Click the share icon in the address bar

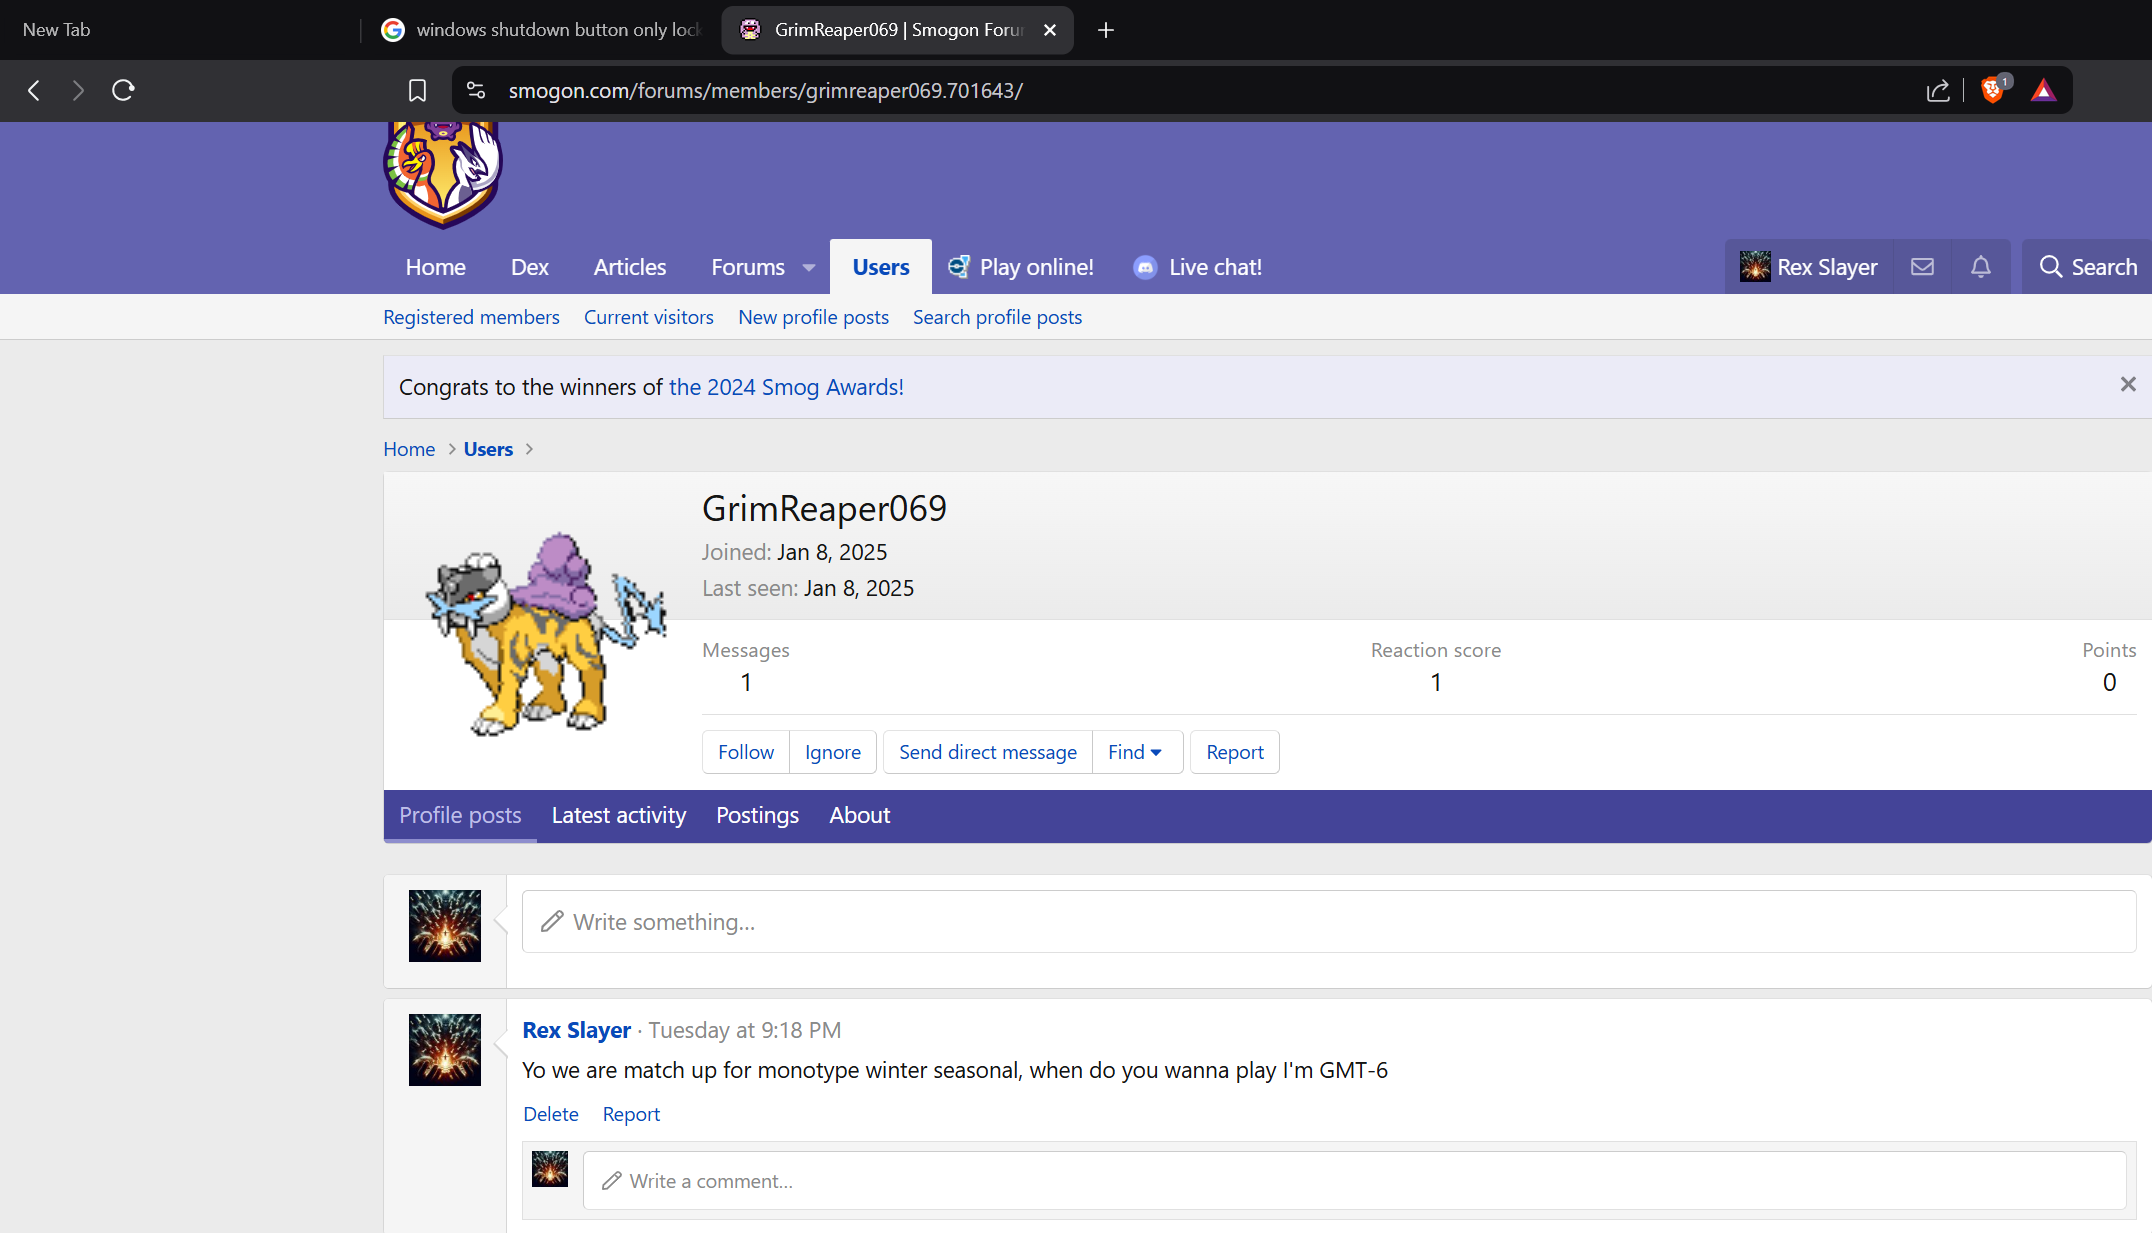pos(1938,90)
